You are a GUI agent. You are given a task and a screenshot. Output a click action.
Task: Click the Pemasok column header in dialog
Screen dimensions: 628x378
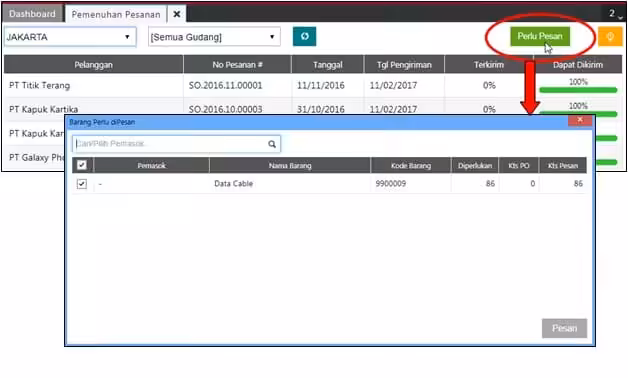(x=151, y=165)
